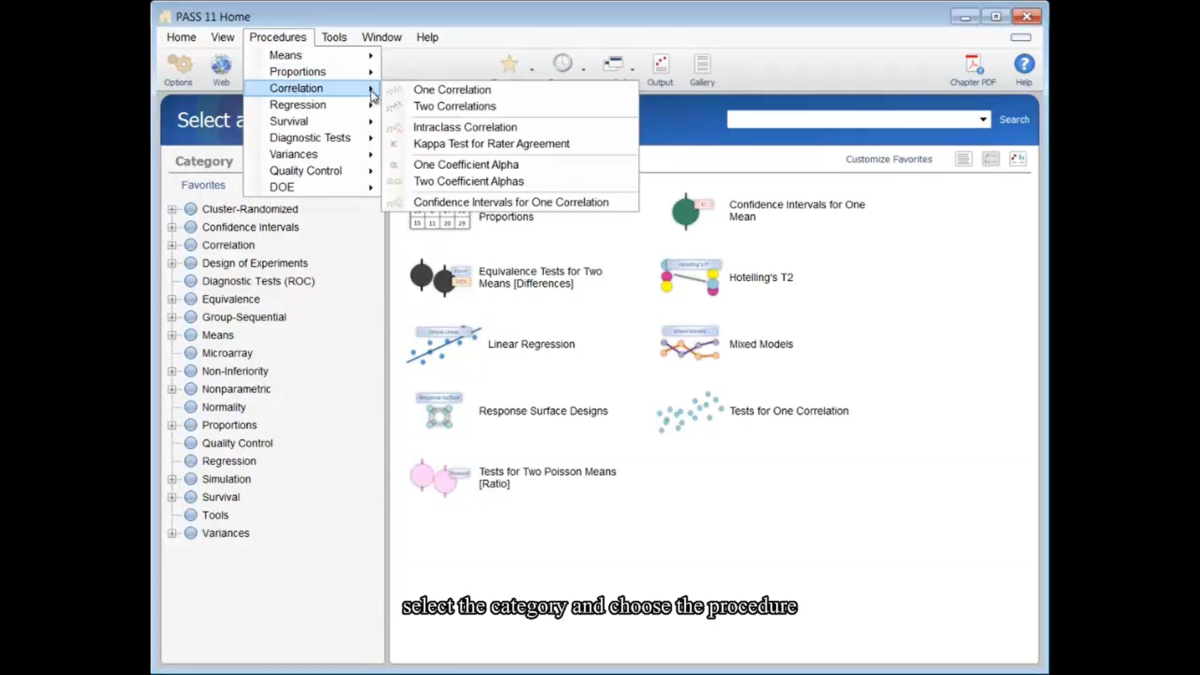Expand the Equivalence tree node
The height and width of the screenshot is (675, 1200).
[172, 300]
